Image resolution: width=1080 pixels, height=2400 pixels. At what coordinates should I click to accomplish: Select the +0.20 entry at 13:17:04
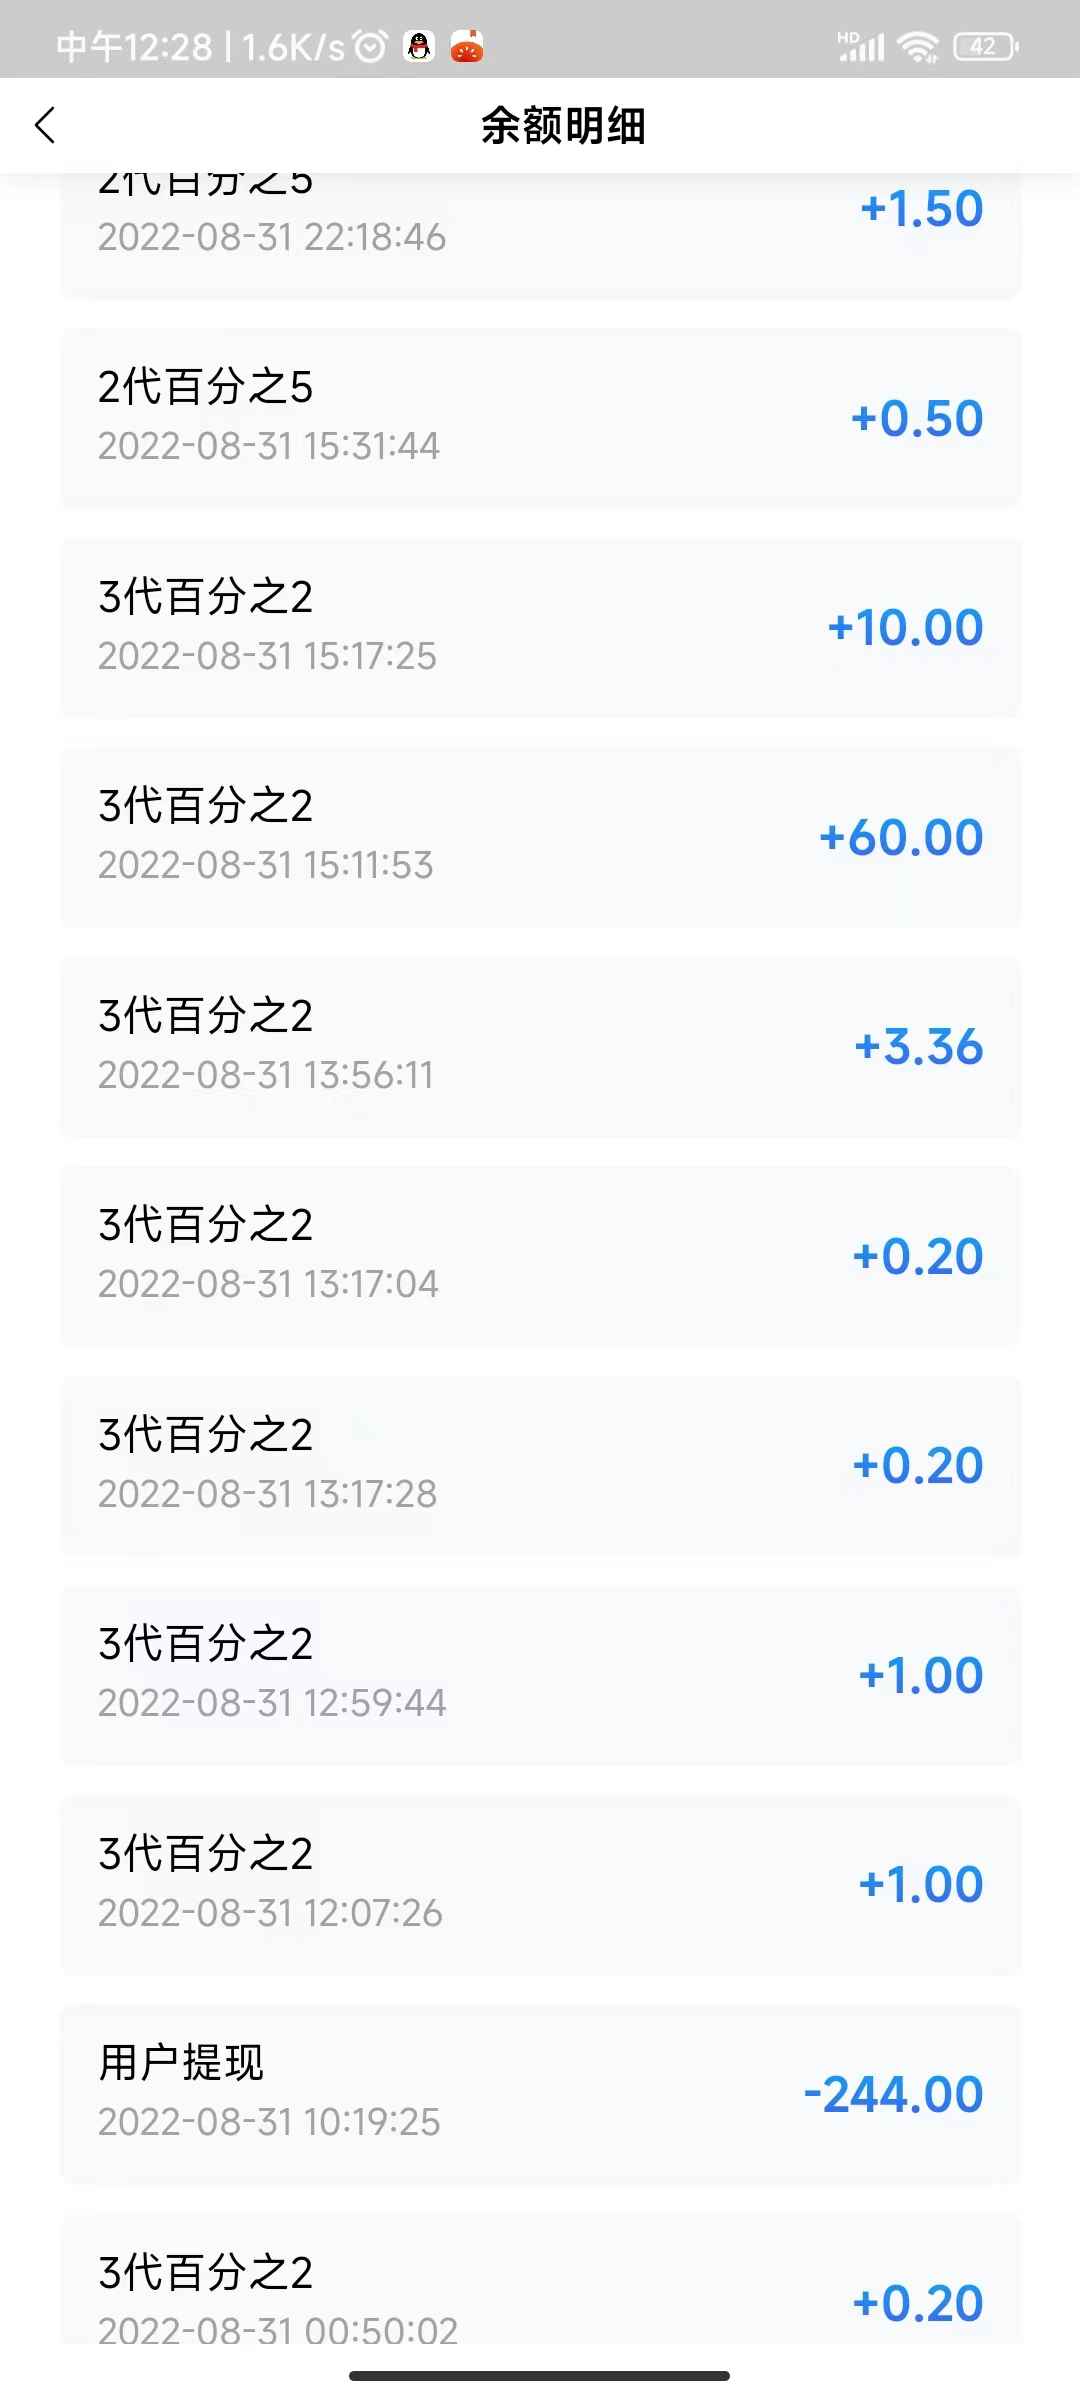point(540,1256)
